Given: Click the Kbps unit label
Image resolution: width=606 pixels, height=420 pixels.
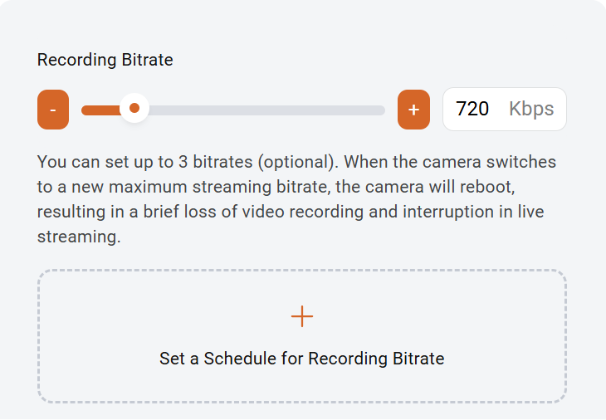Looking at the screenshot, I should [x=531, y=109].
